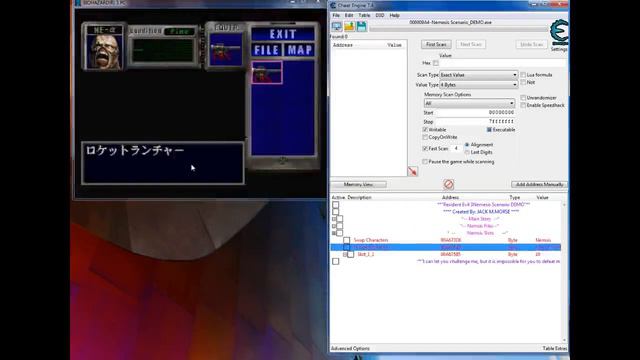
Task: Click the open folder load table icon
Action: (x=349, y=27)
